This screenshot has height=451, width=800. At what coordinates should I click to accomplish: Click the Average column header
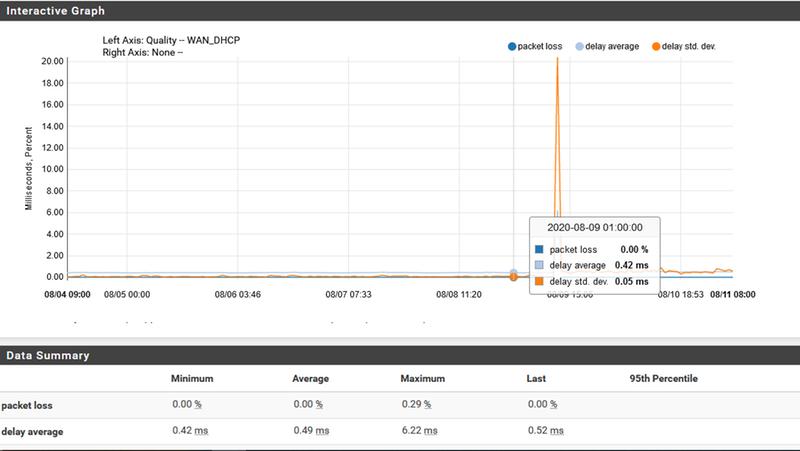[311, 379]
